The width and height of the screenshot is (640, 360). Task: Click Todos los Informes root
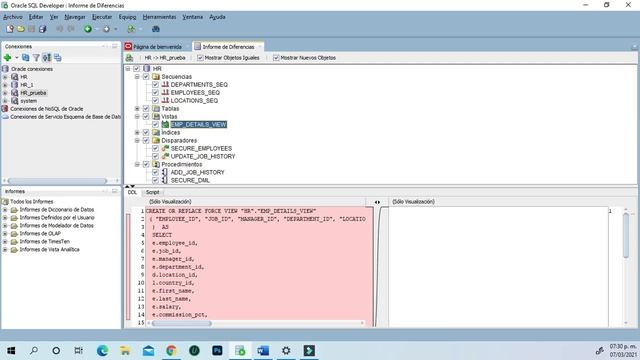[x=31, y=202]
